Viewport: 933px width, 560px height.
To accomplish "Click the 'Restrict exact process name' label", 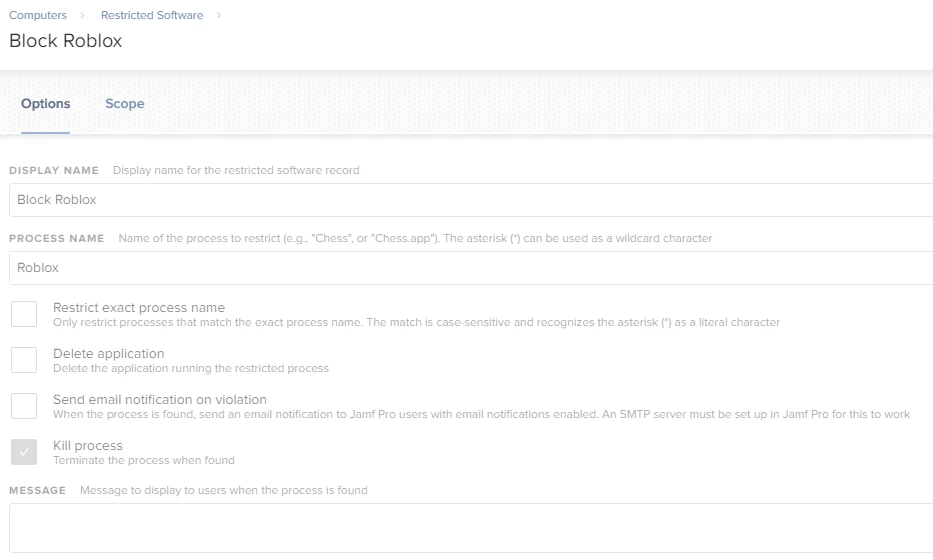I will (x=139, y=308).
